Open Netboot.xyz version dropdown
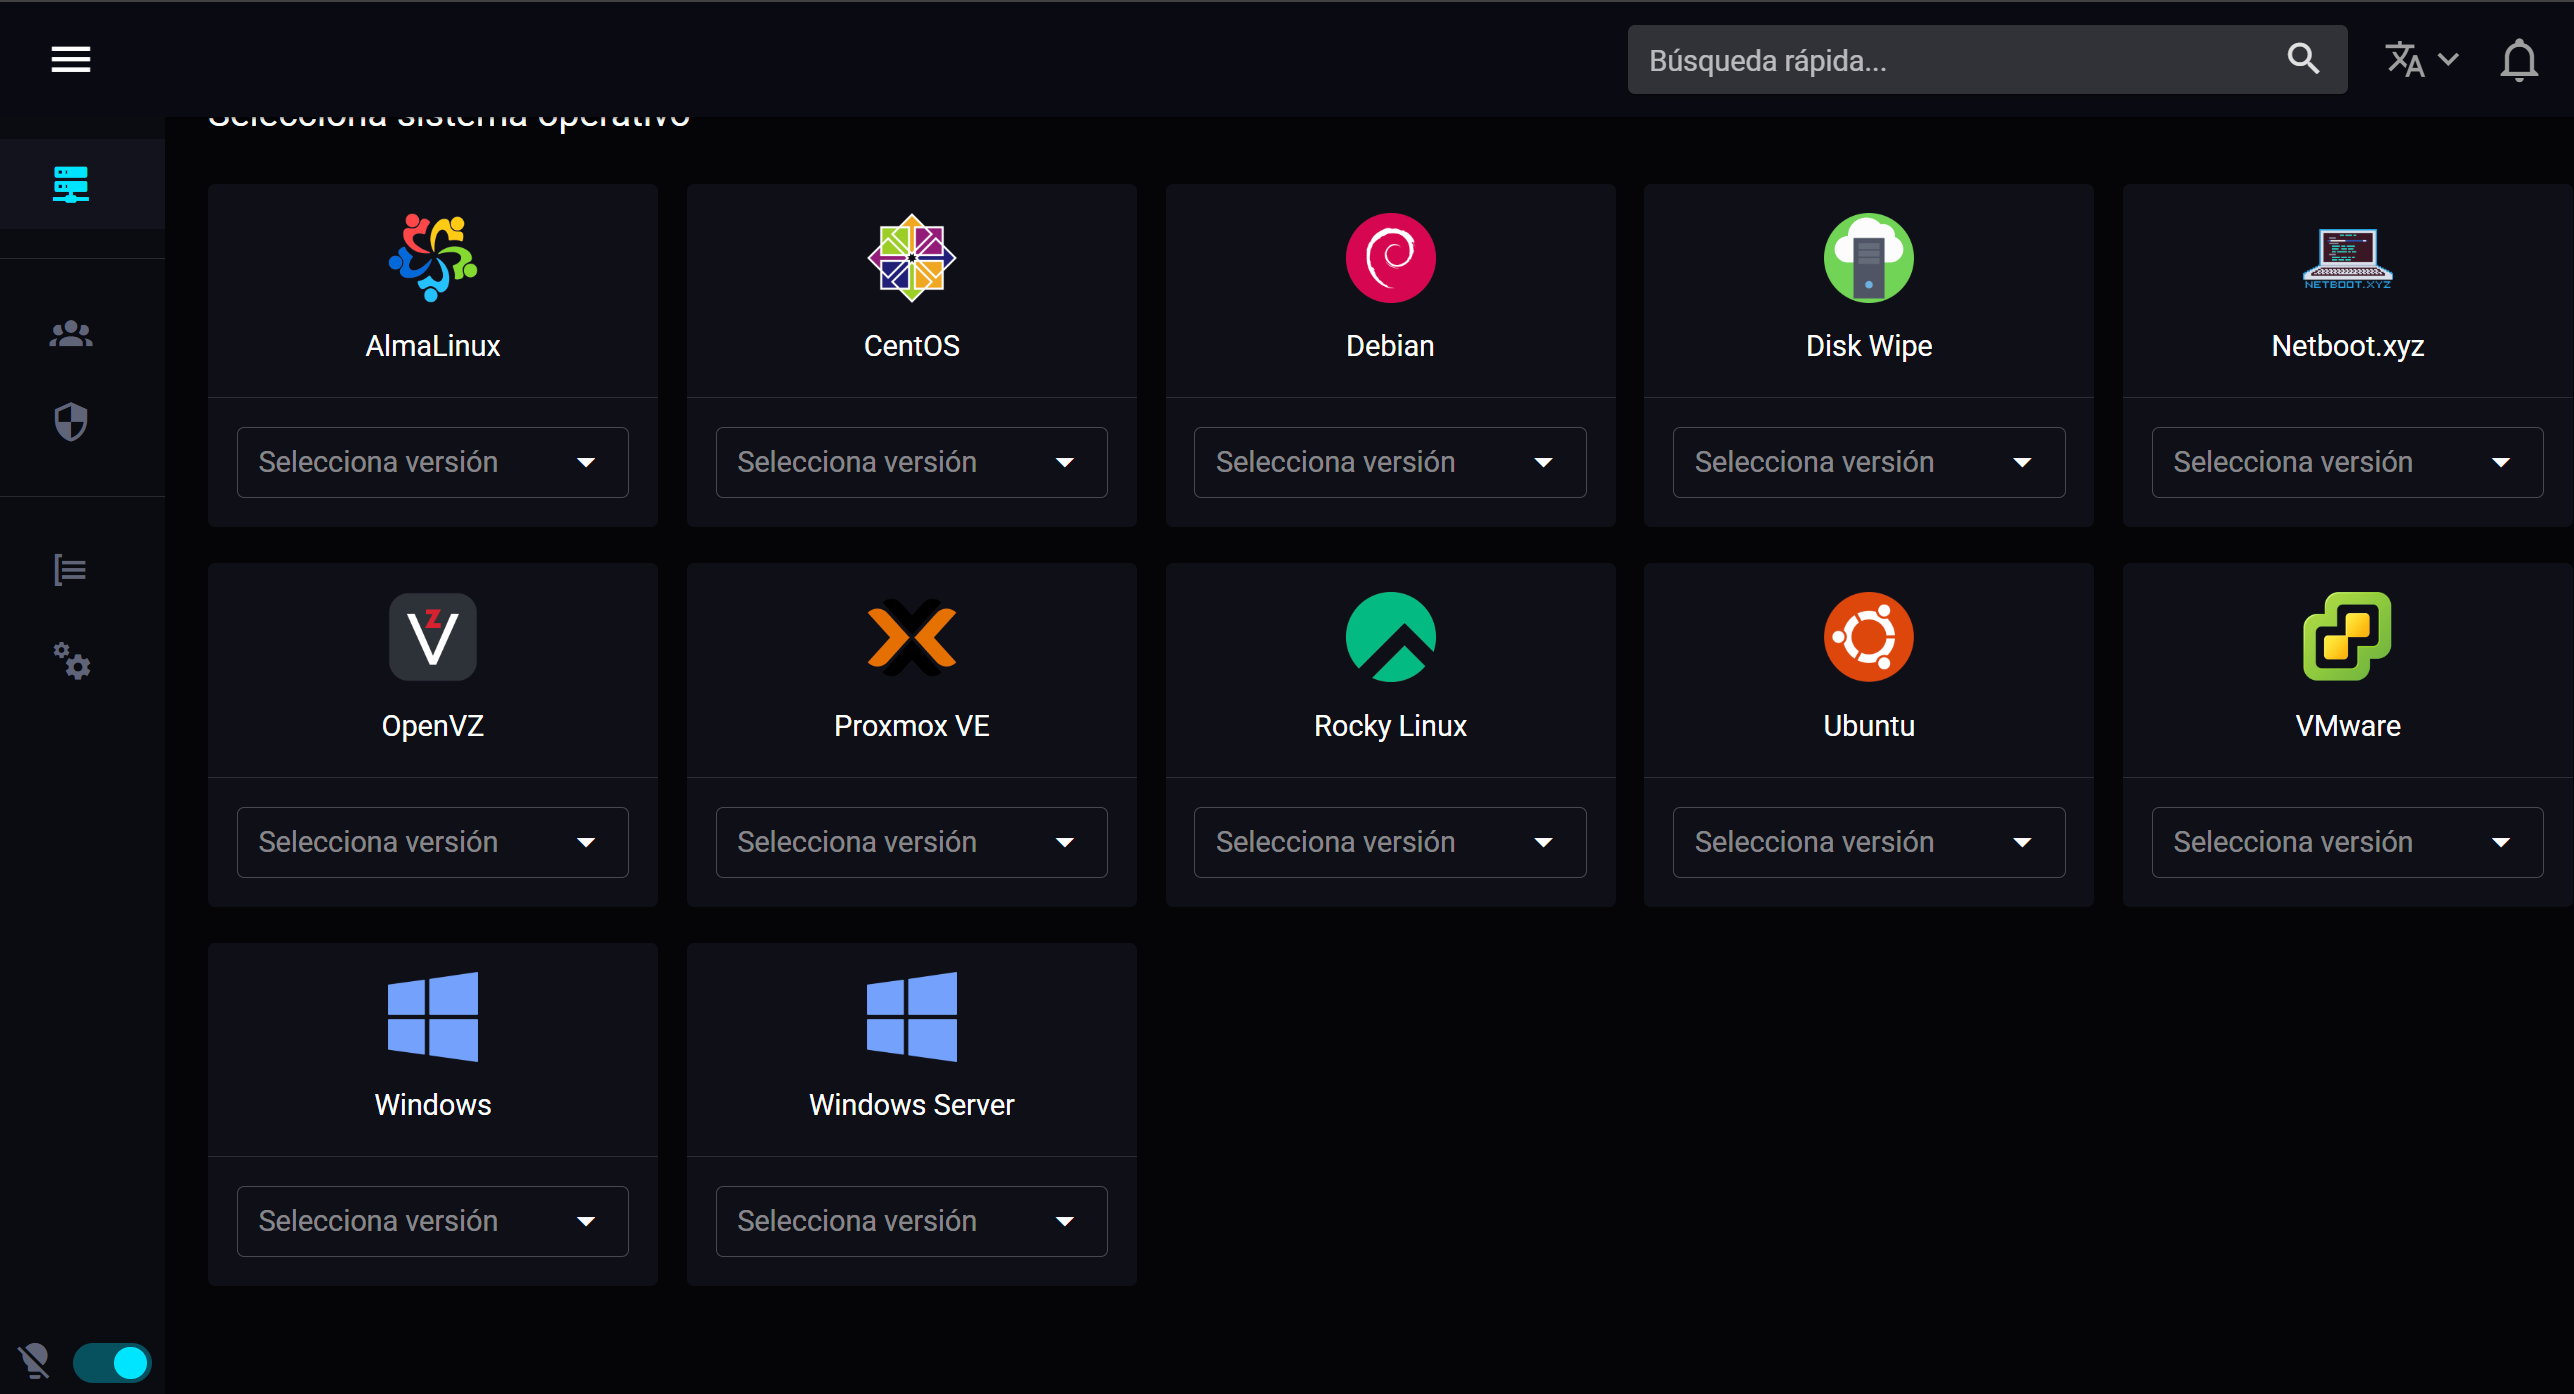Screen dimensions: 2574x1394 [2348, 462]
